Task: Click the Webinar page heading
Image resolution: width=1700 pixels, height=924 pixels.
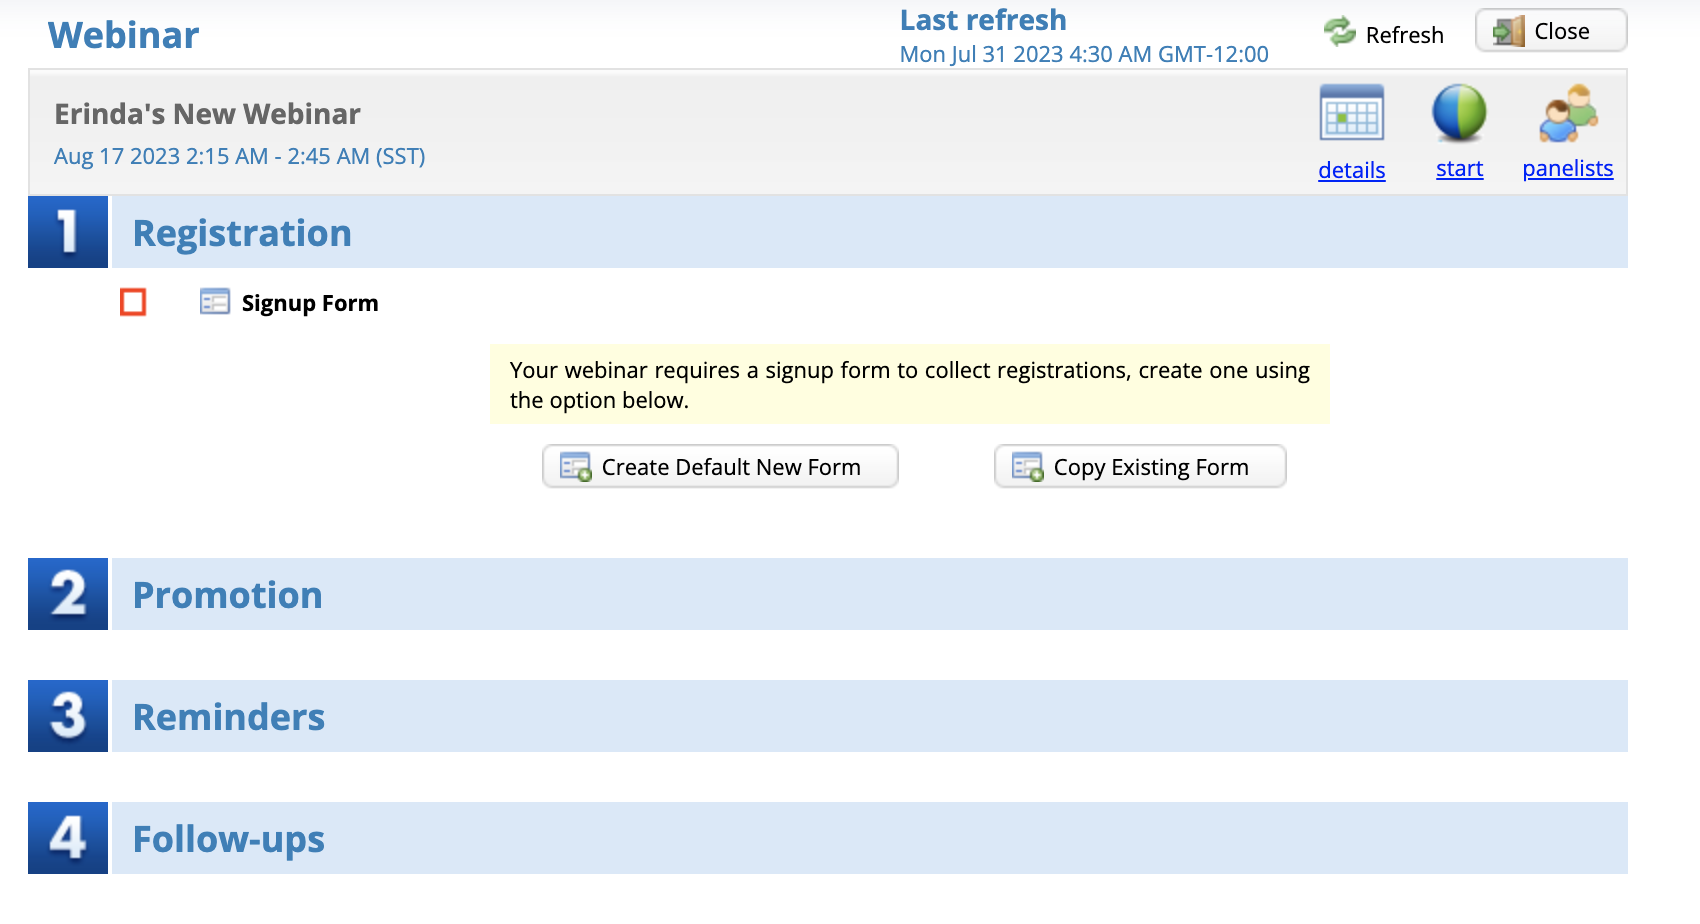Action: click(124, 35)
